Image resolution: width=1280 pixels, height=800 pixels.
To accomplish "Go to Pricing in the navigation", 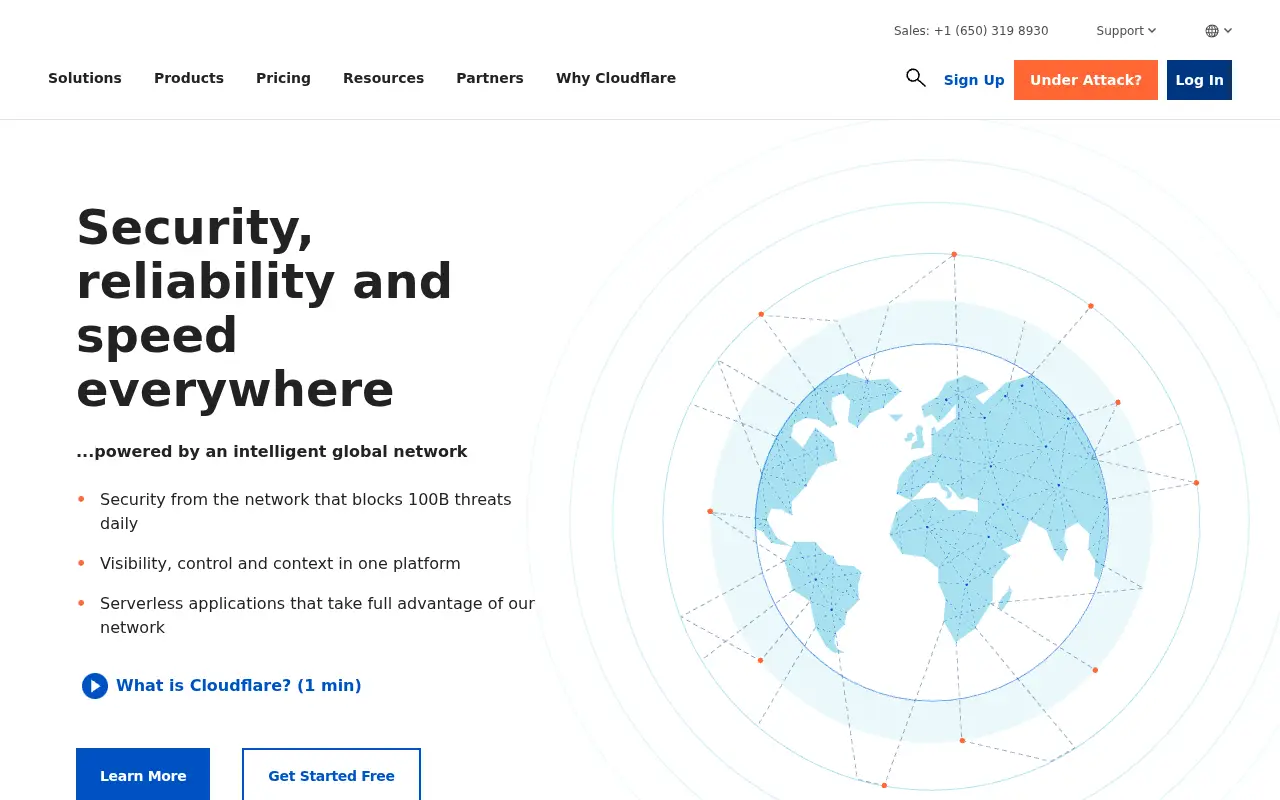I will coord(283,78).
